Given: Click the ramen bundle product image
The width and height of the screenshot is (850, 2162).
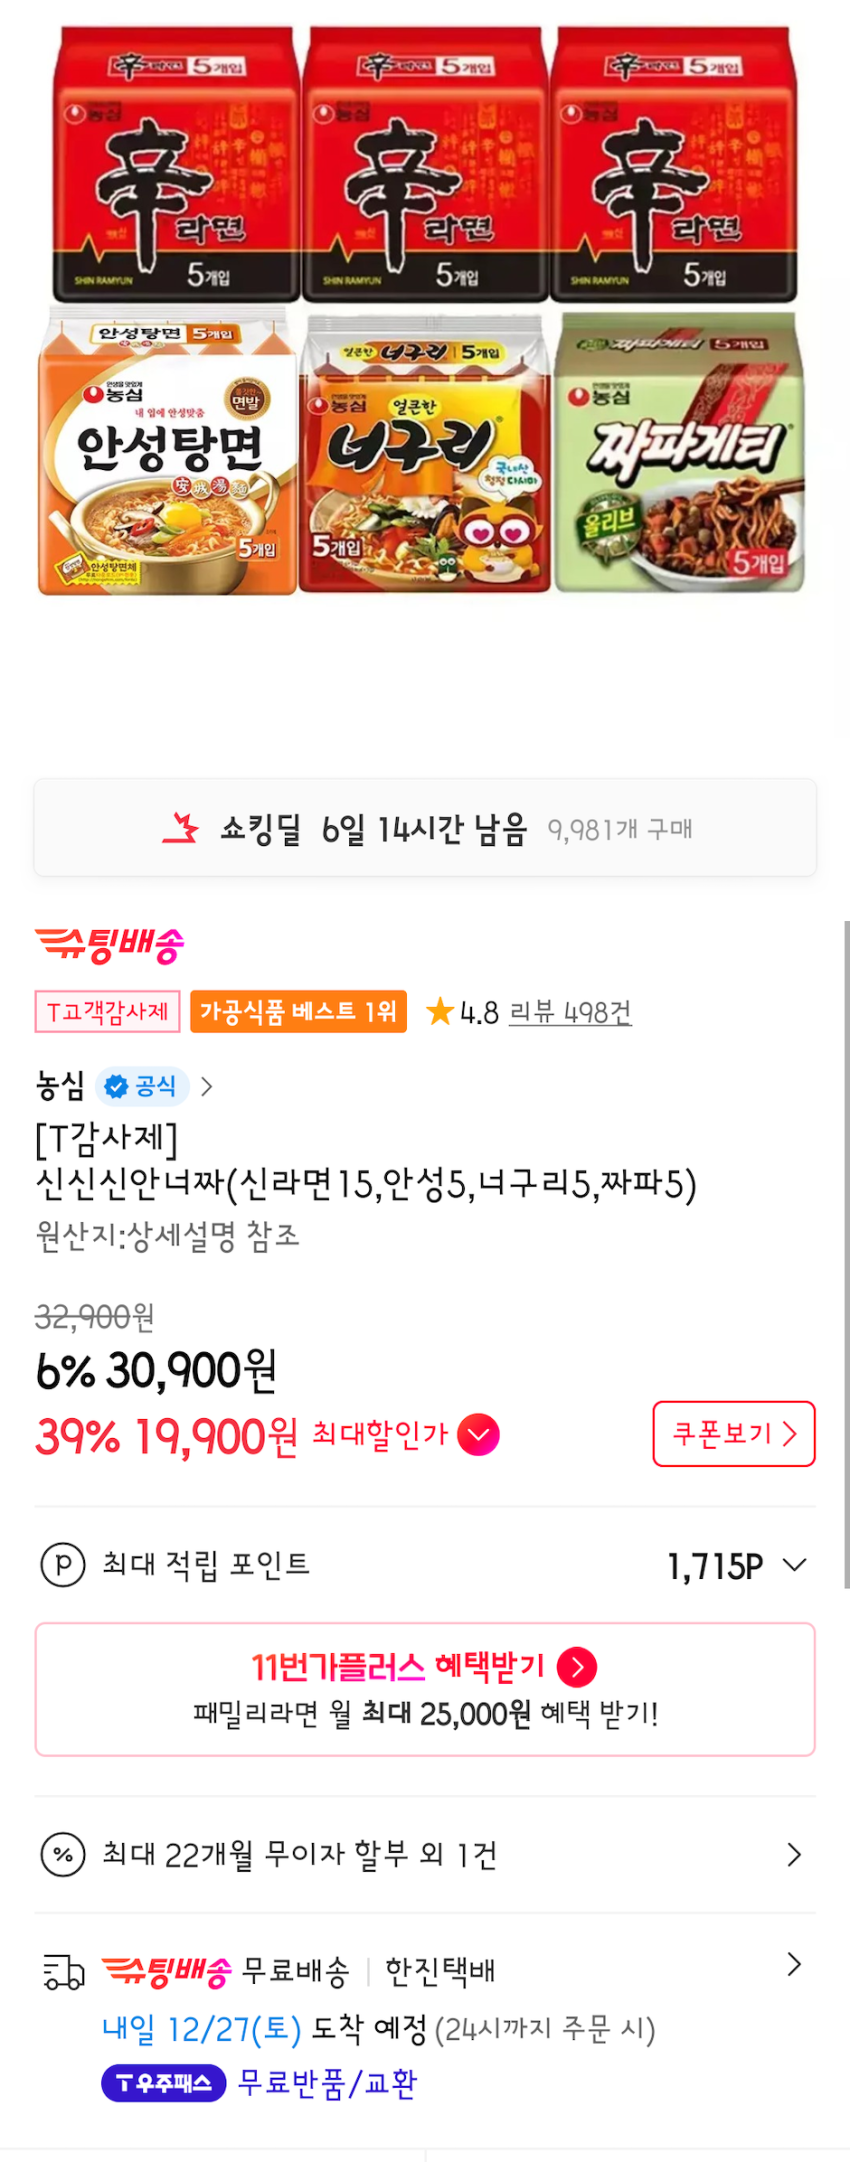Looking at the screenshot, I should pos(423,310).
